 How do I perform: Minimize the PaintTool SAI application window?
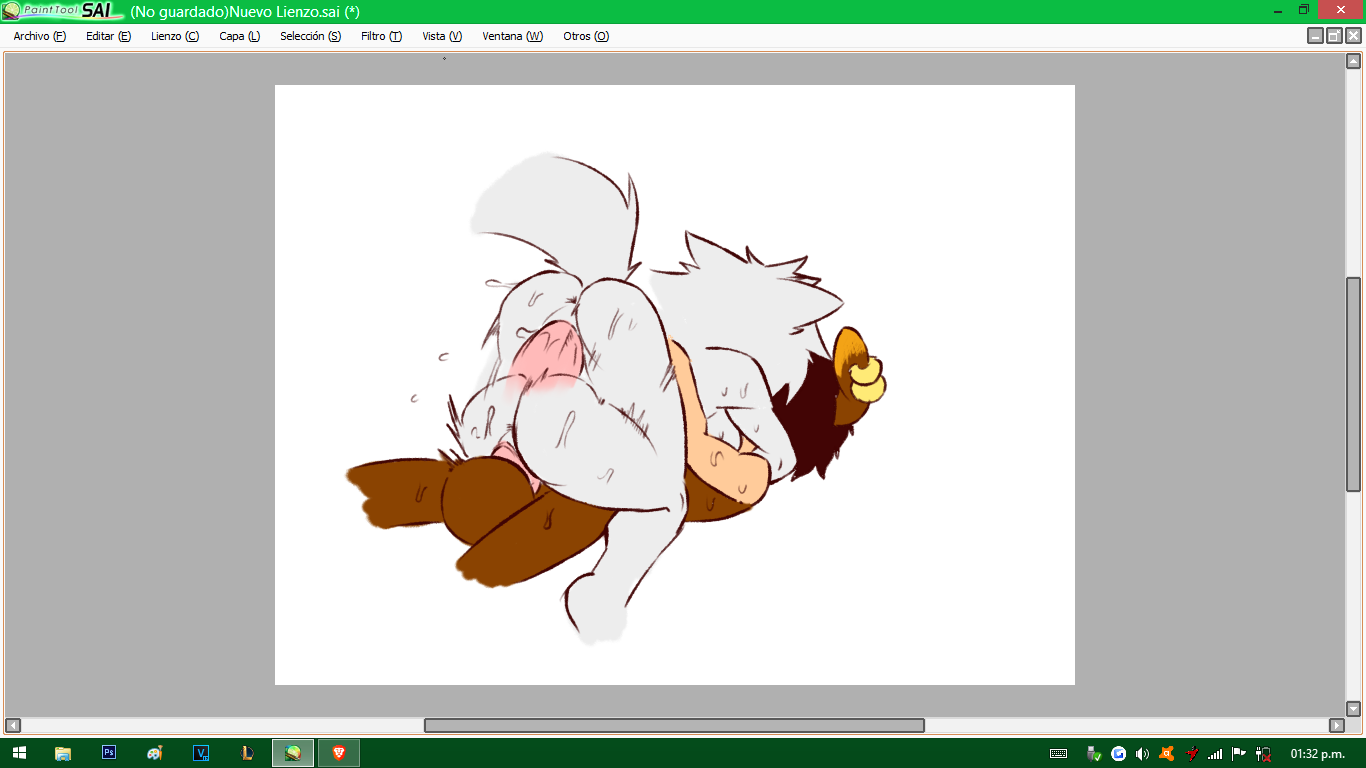point(1278,10)
